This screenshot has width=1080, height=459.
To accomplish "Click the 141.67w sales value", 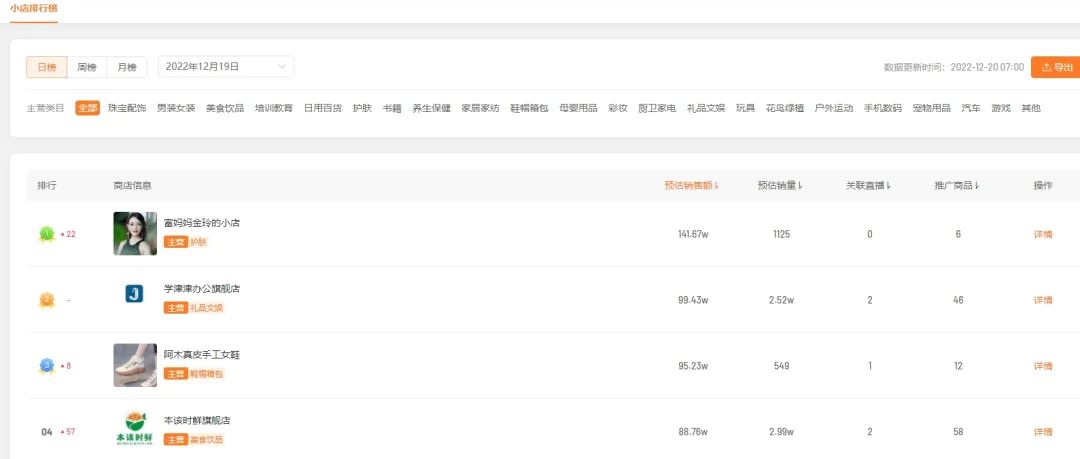I will coord(693,234).
